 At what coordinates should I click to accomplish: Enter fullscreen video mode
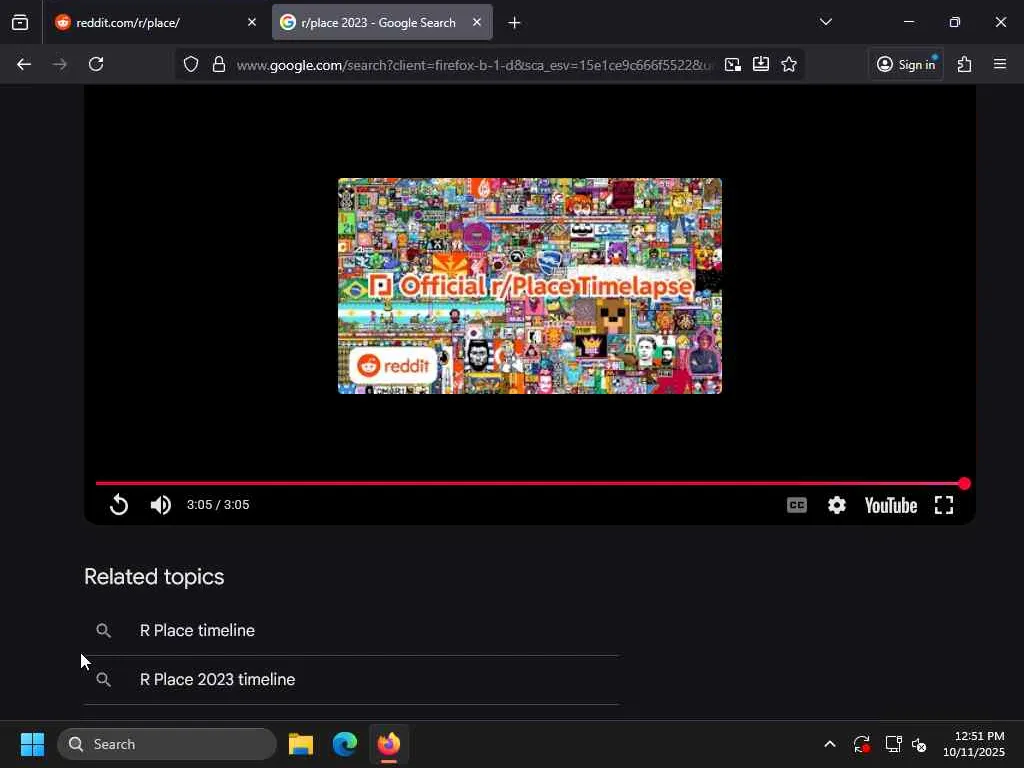pos(944,505)
